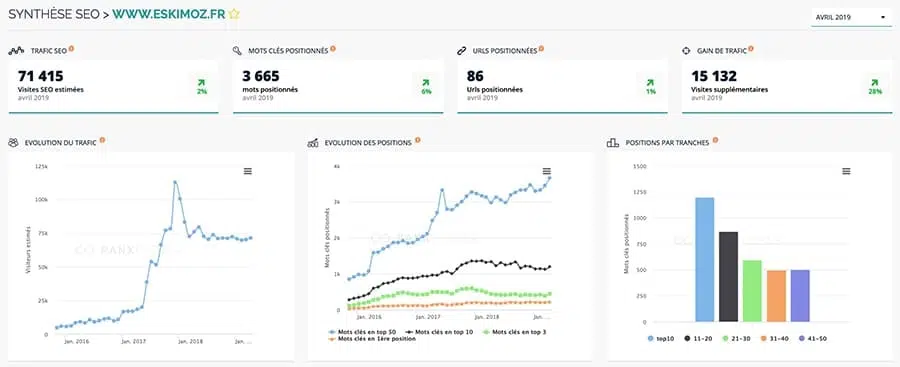Click the info icon beside TRAFIC SEO
Image resolution: width=900 pixels, height=367 pixels.
71,49
